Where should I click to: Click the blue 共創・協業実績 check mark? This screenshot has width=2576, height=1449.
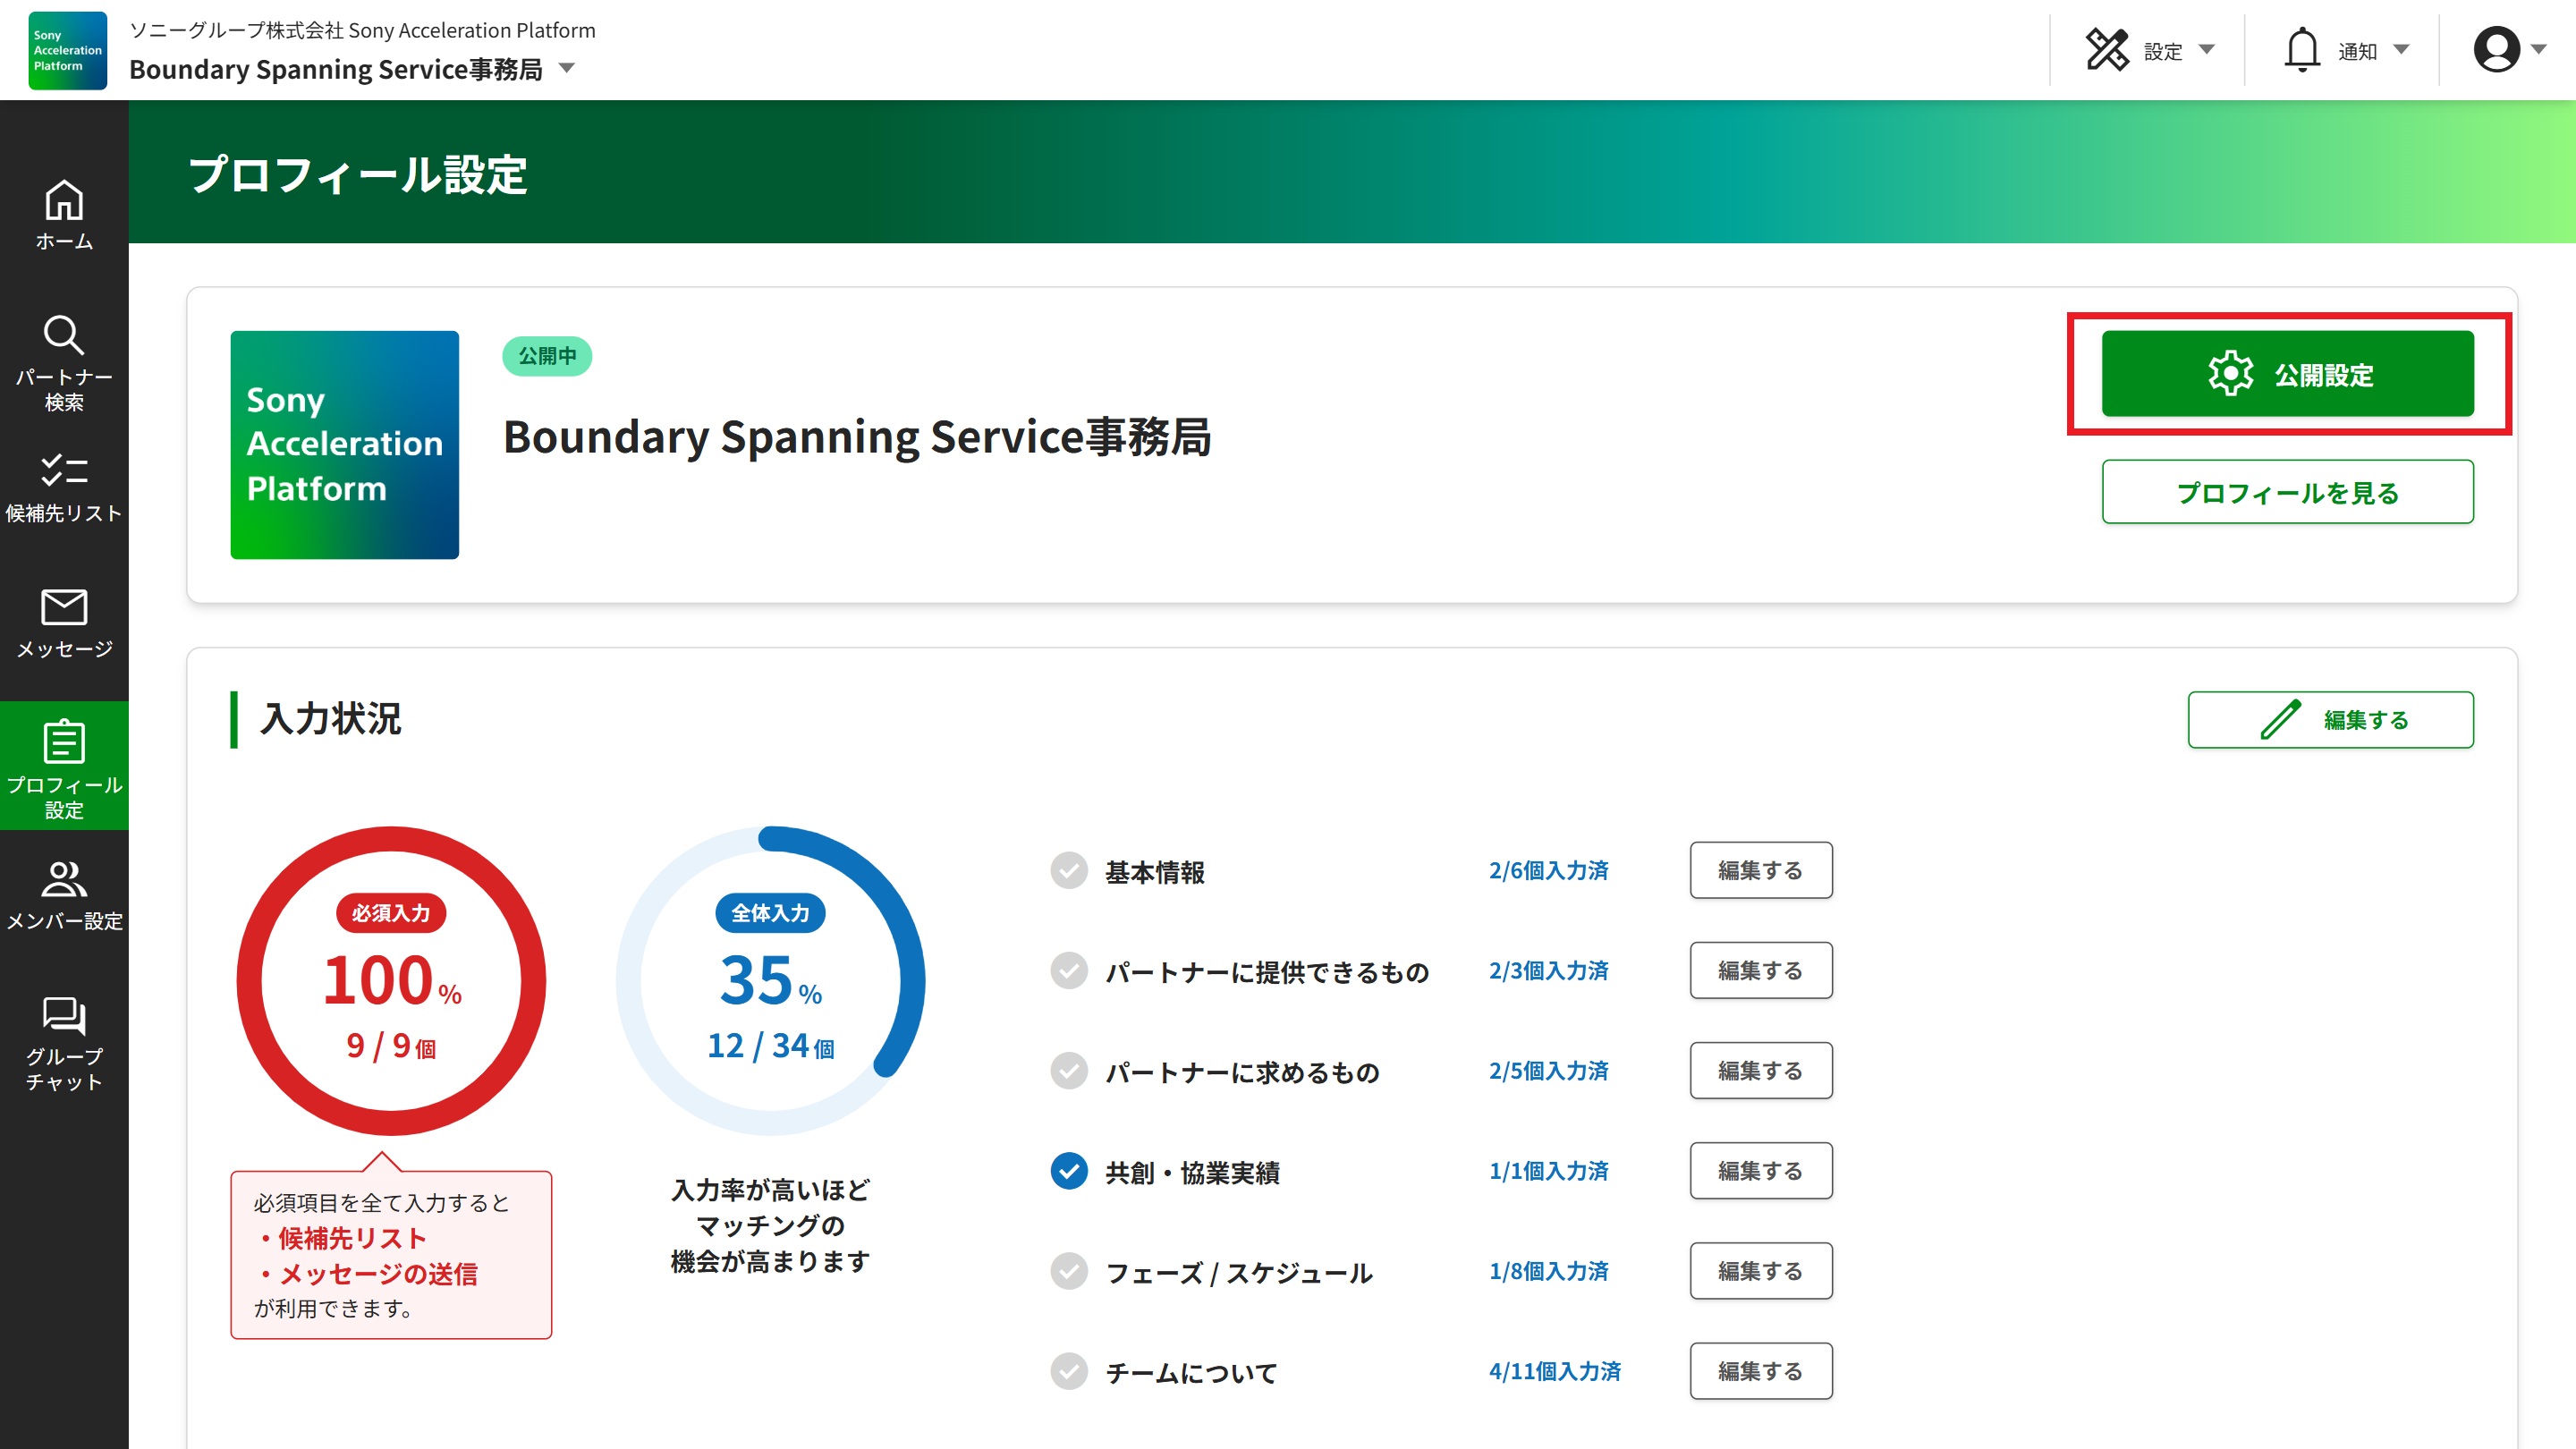coord(1069,1171)
